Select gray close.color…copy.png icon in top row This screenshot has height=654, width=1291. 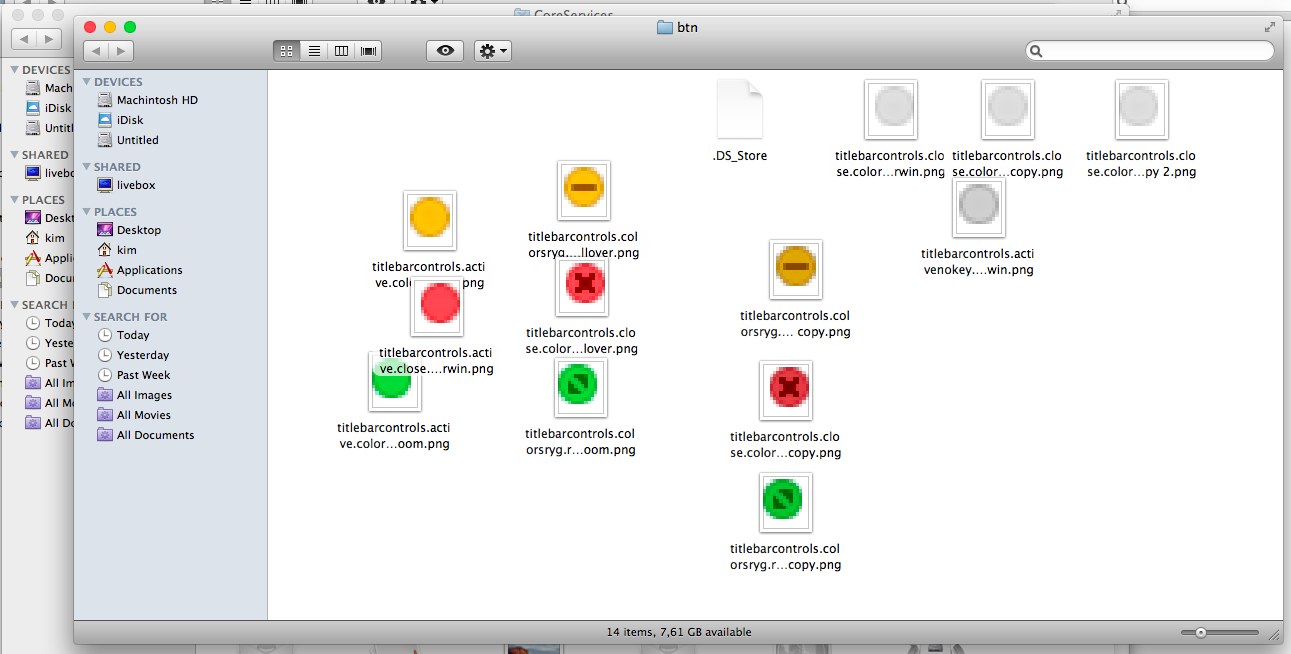tap(1008, 109)
